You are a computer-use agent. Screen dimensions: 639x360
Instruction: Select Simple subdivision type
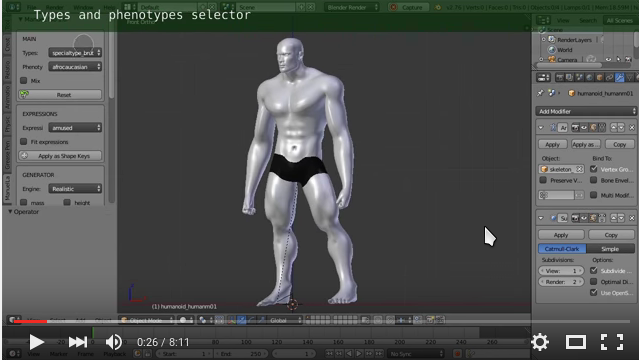click(x=610, y=249)
